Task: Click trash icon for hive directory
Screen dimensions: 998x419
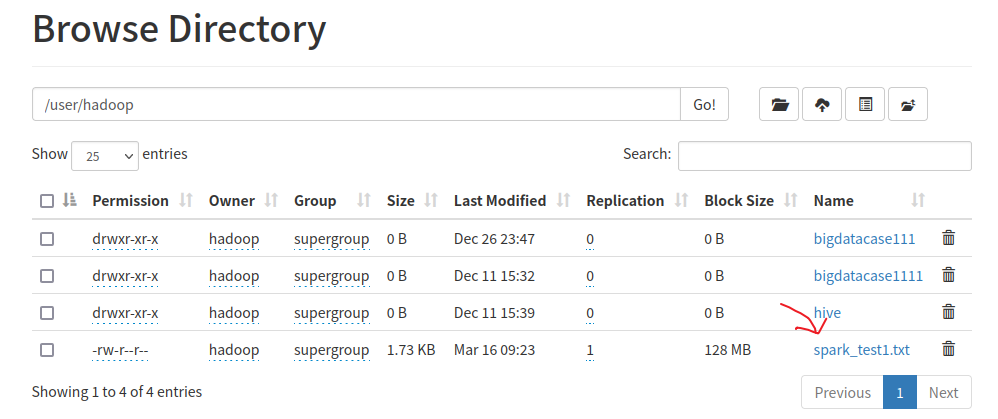Action: [949, 312]
